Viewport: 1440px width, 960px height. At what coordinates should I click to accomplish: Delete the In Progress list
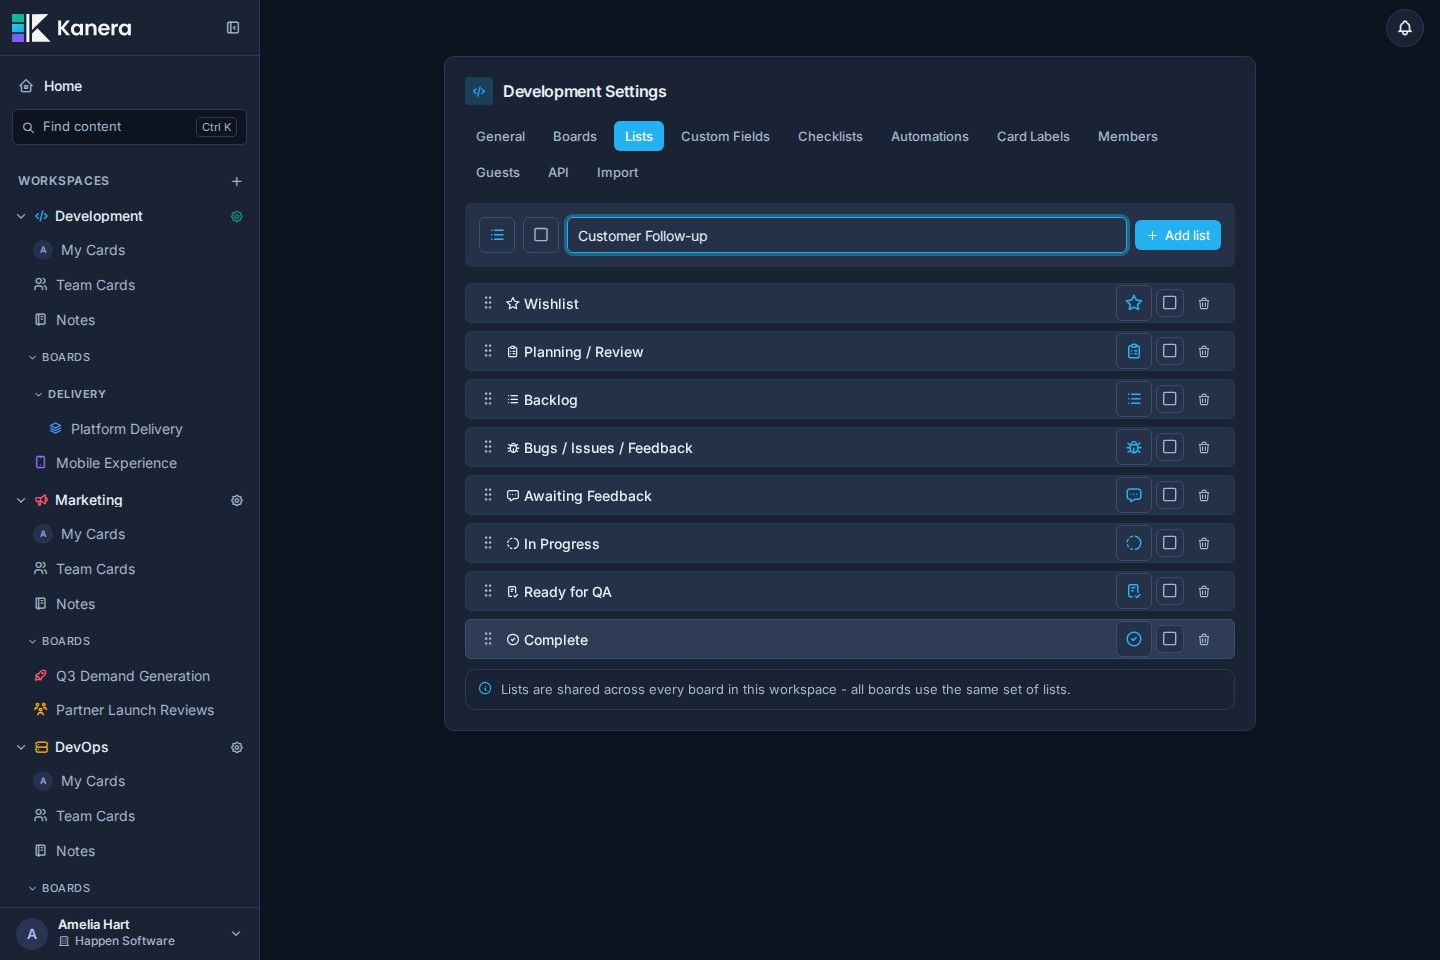(1204, 543)
